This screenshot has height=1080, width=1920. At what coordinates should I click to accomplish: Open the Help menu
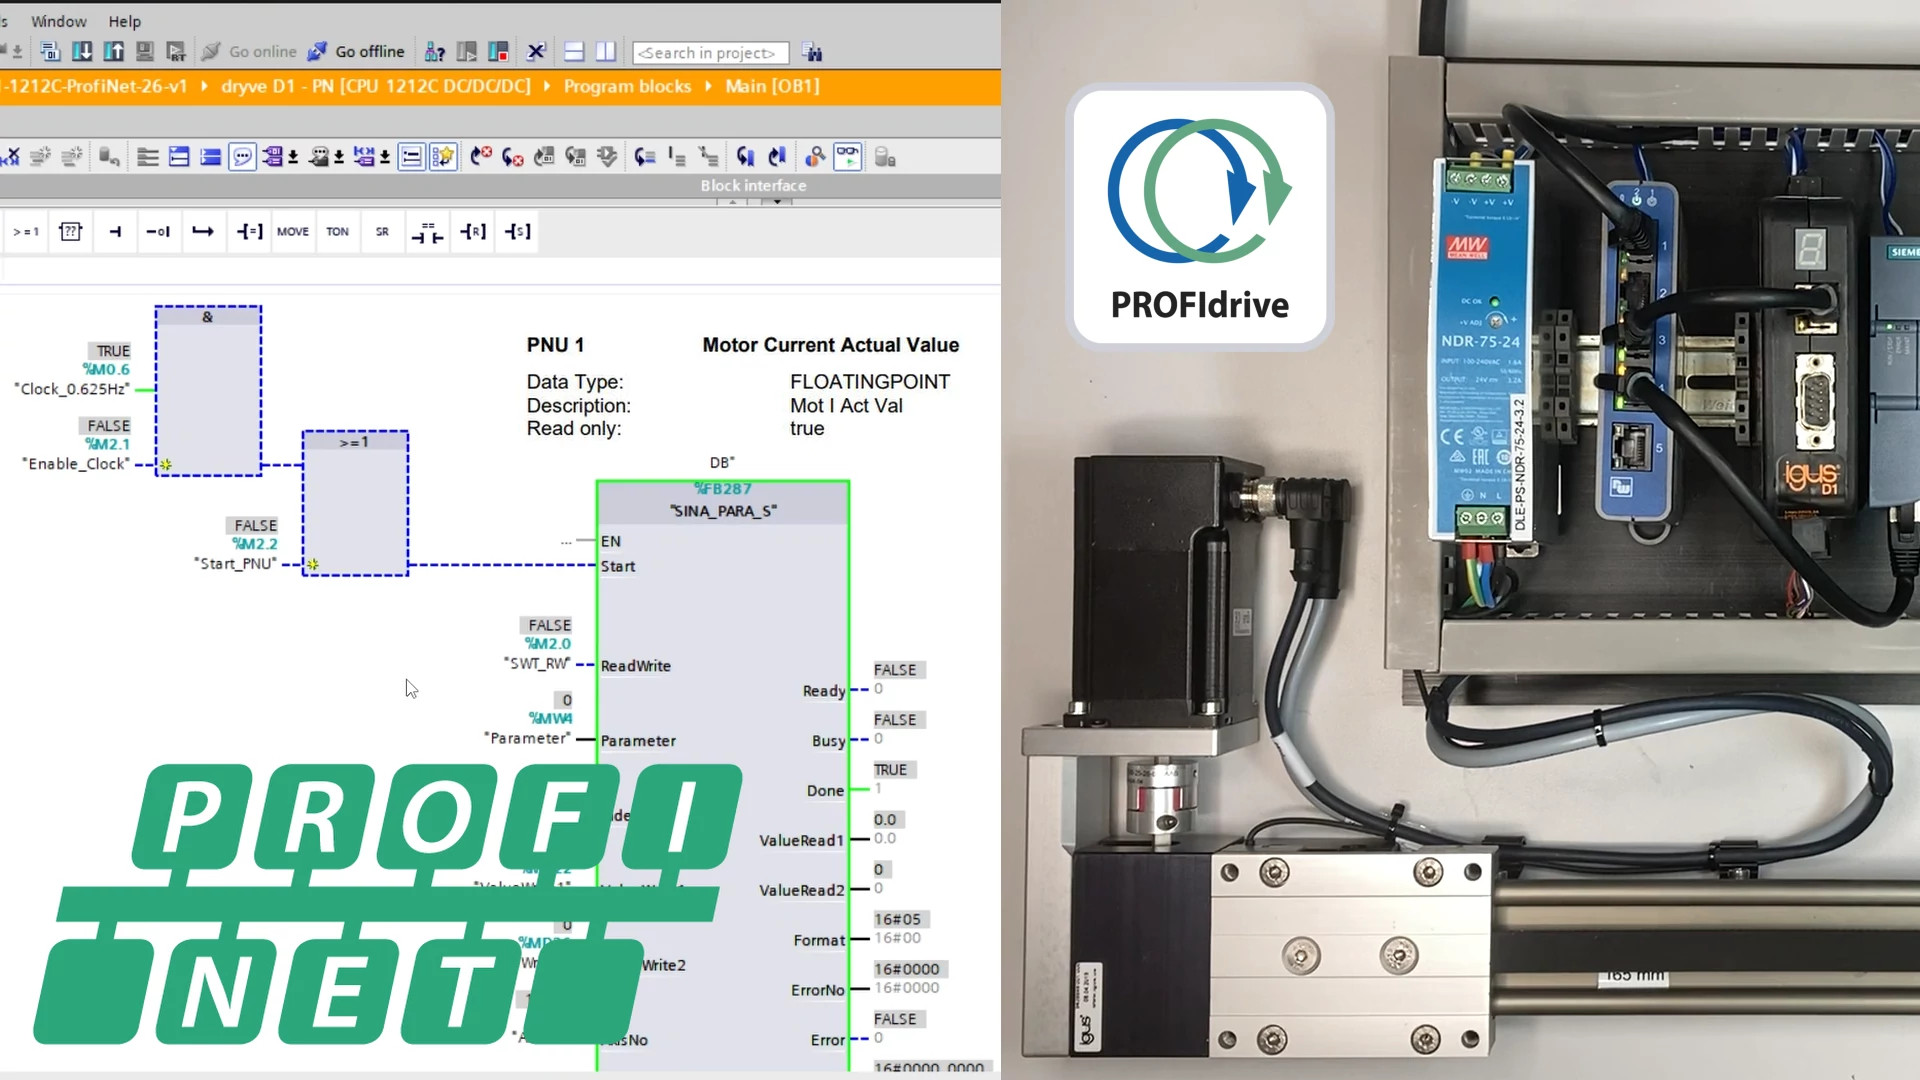pyautogui.click(x=125, y=21)
